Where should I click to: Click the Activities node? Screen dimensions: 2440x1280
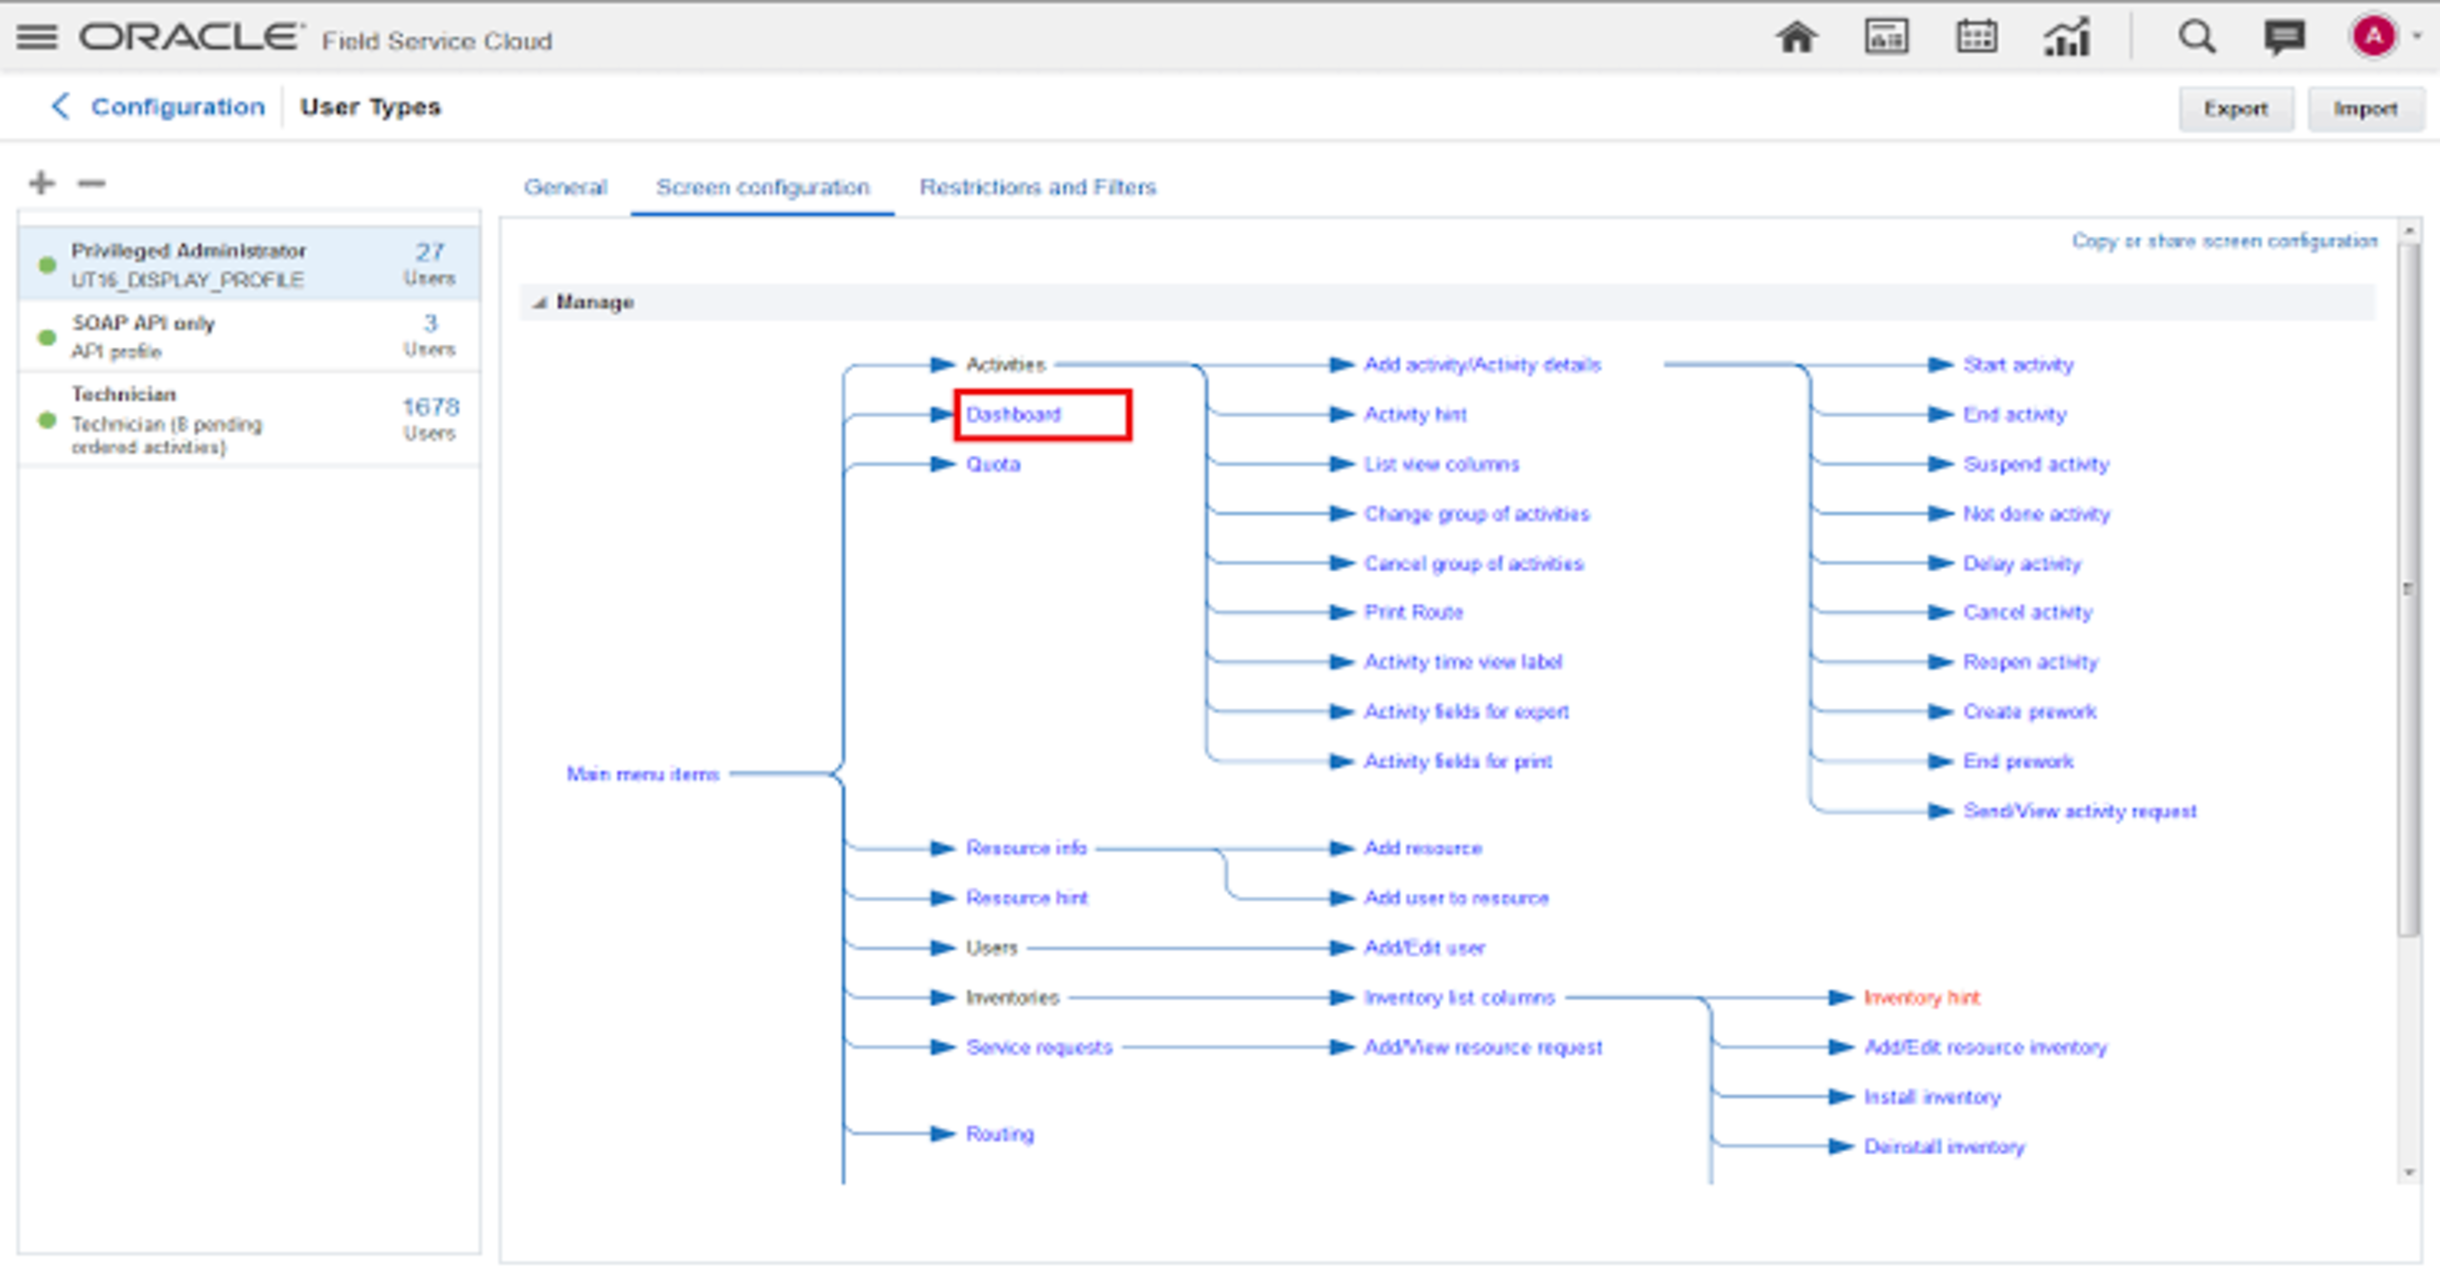click(1005, 364)
